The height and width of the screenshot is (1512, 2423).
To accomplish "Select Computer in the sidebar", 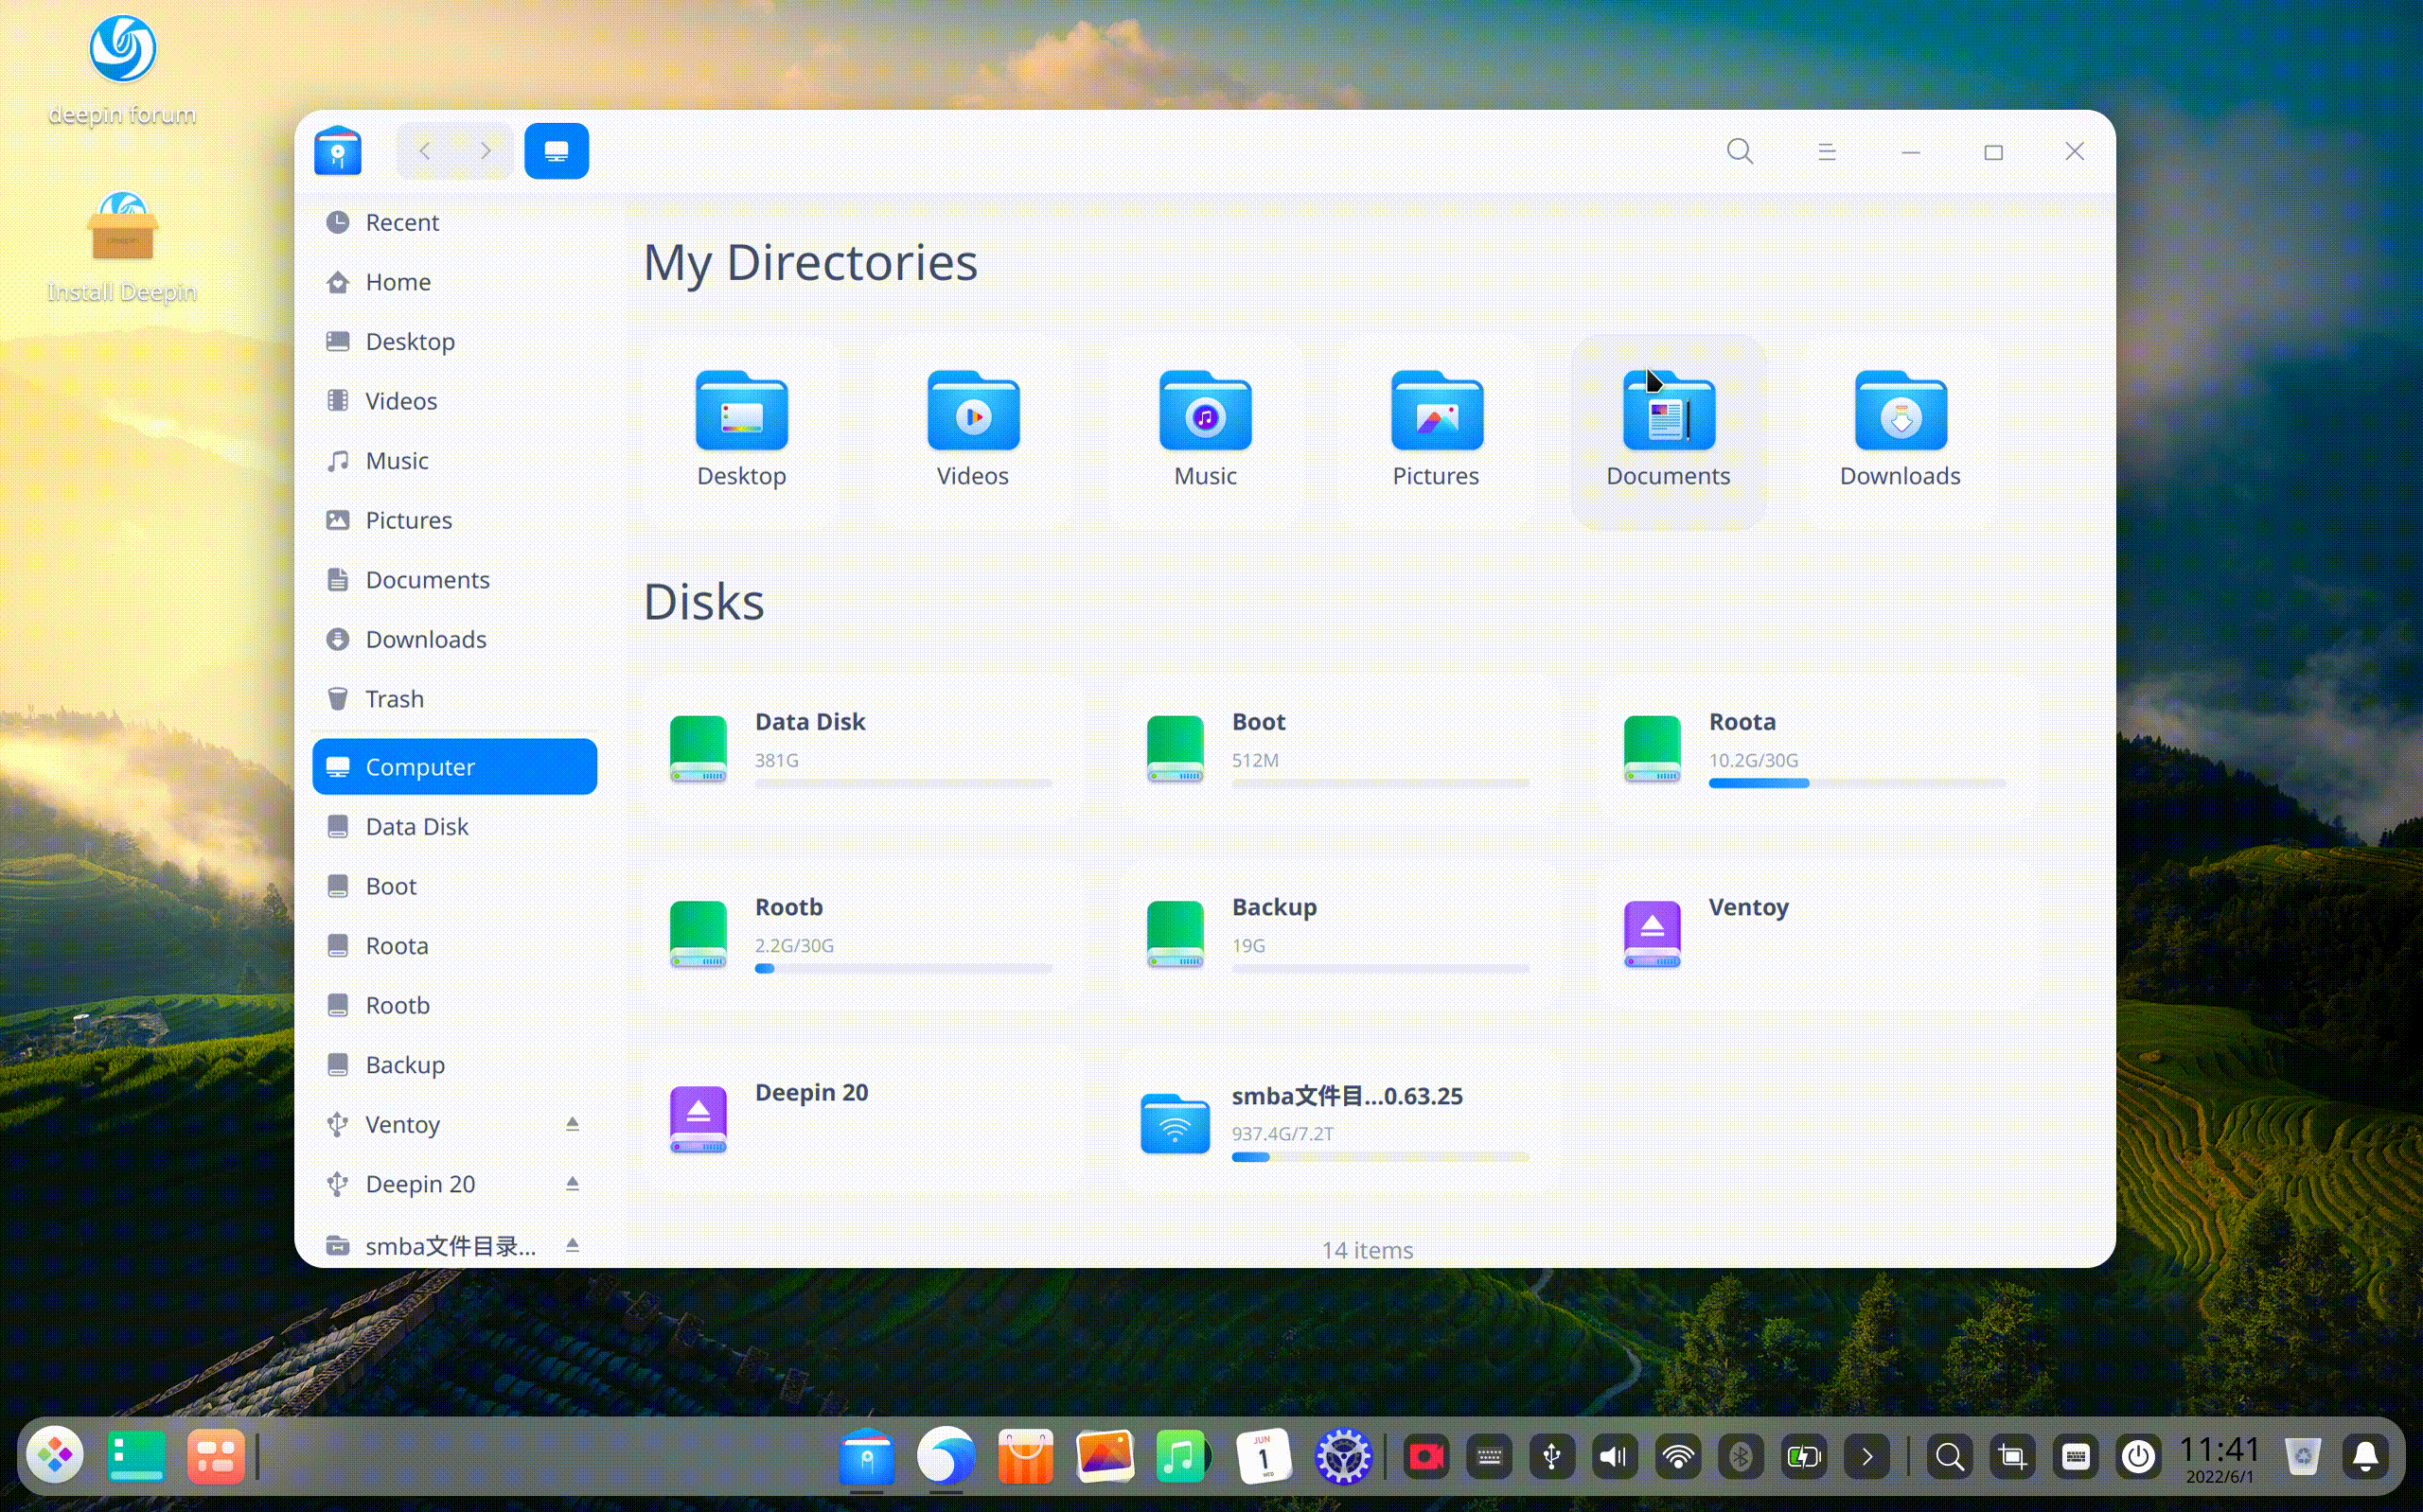I will [x=454, y=767].
